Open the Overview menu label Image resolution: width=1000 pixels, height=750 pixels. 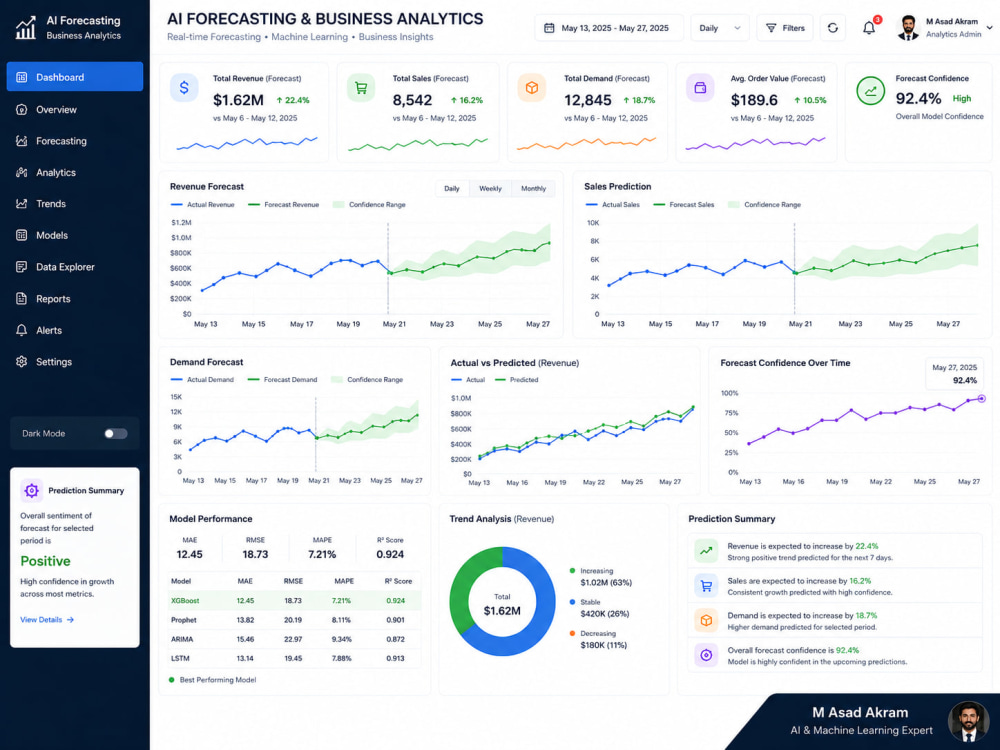point(56,110)
